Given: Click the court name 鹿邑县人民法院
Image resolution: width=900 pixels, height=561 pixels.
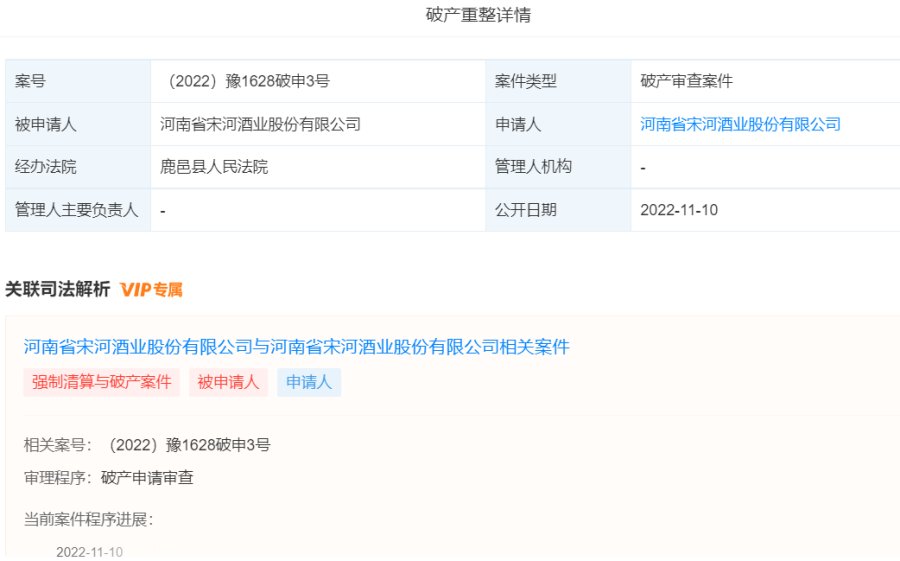Looking at the screenshot, I should pyautogui.click(x=214, y=167).
